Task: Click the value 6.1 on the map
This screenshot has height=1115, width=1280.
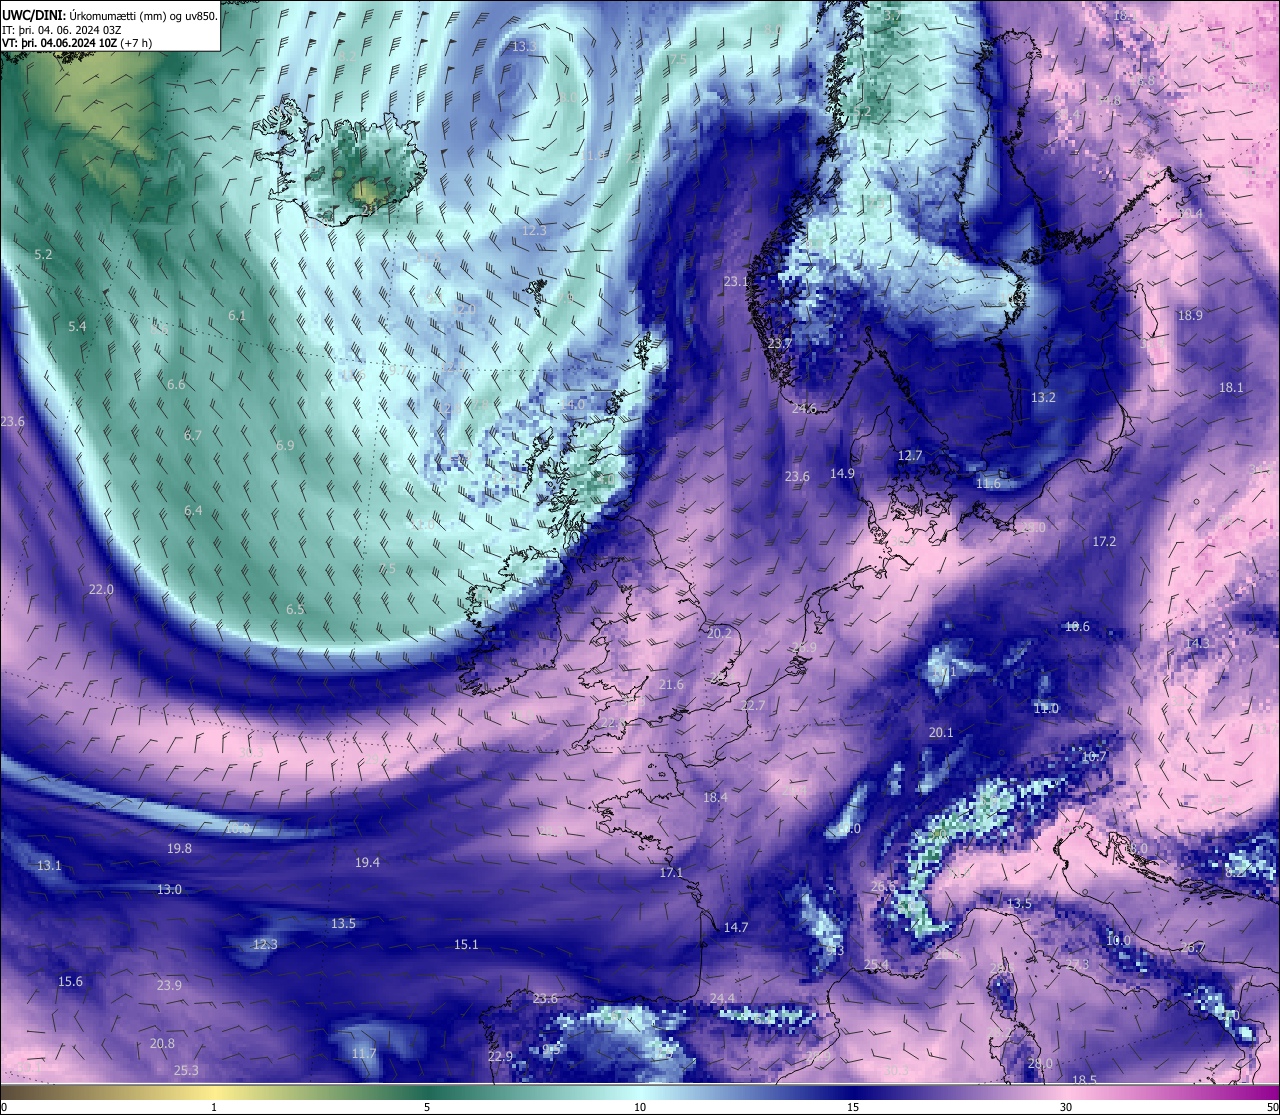Action: [237, 315]
